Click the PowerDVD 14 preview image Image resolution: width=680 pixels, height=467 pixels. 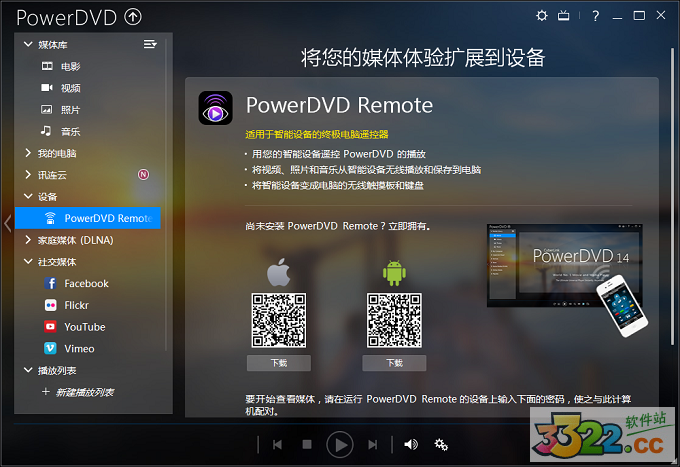(567, 280)
